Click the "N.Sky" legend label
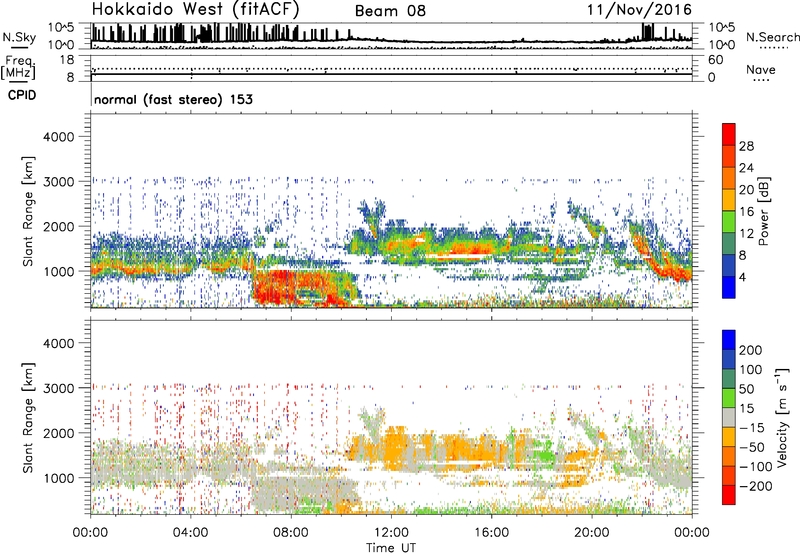 19,37
